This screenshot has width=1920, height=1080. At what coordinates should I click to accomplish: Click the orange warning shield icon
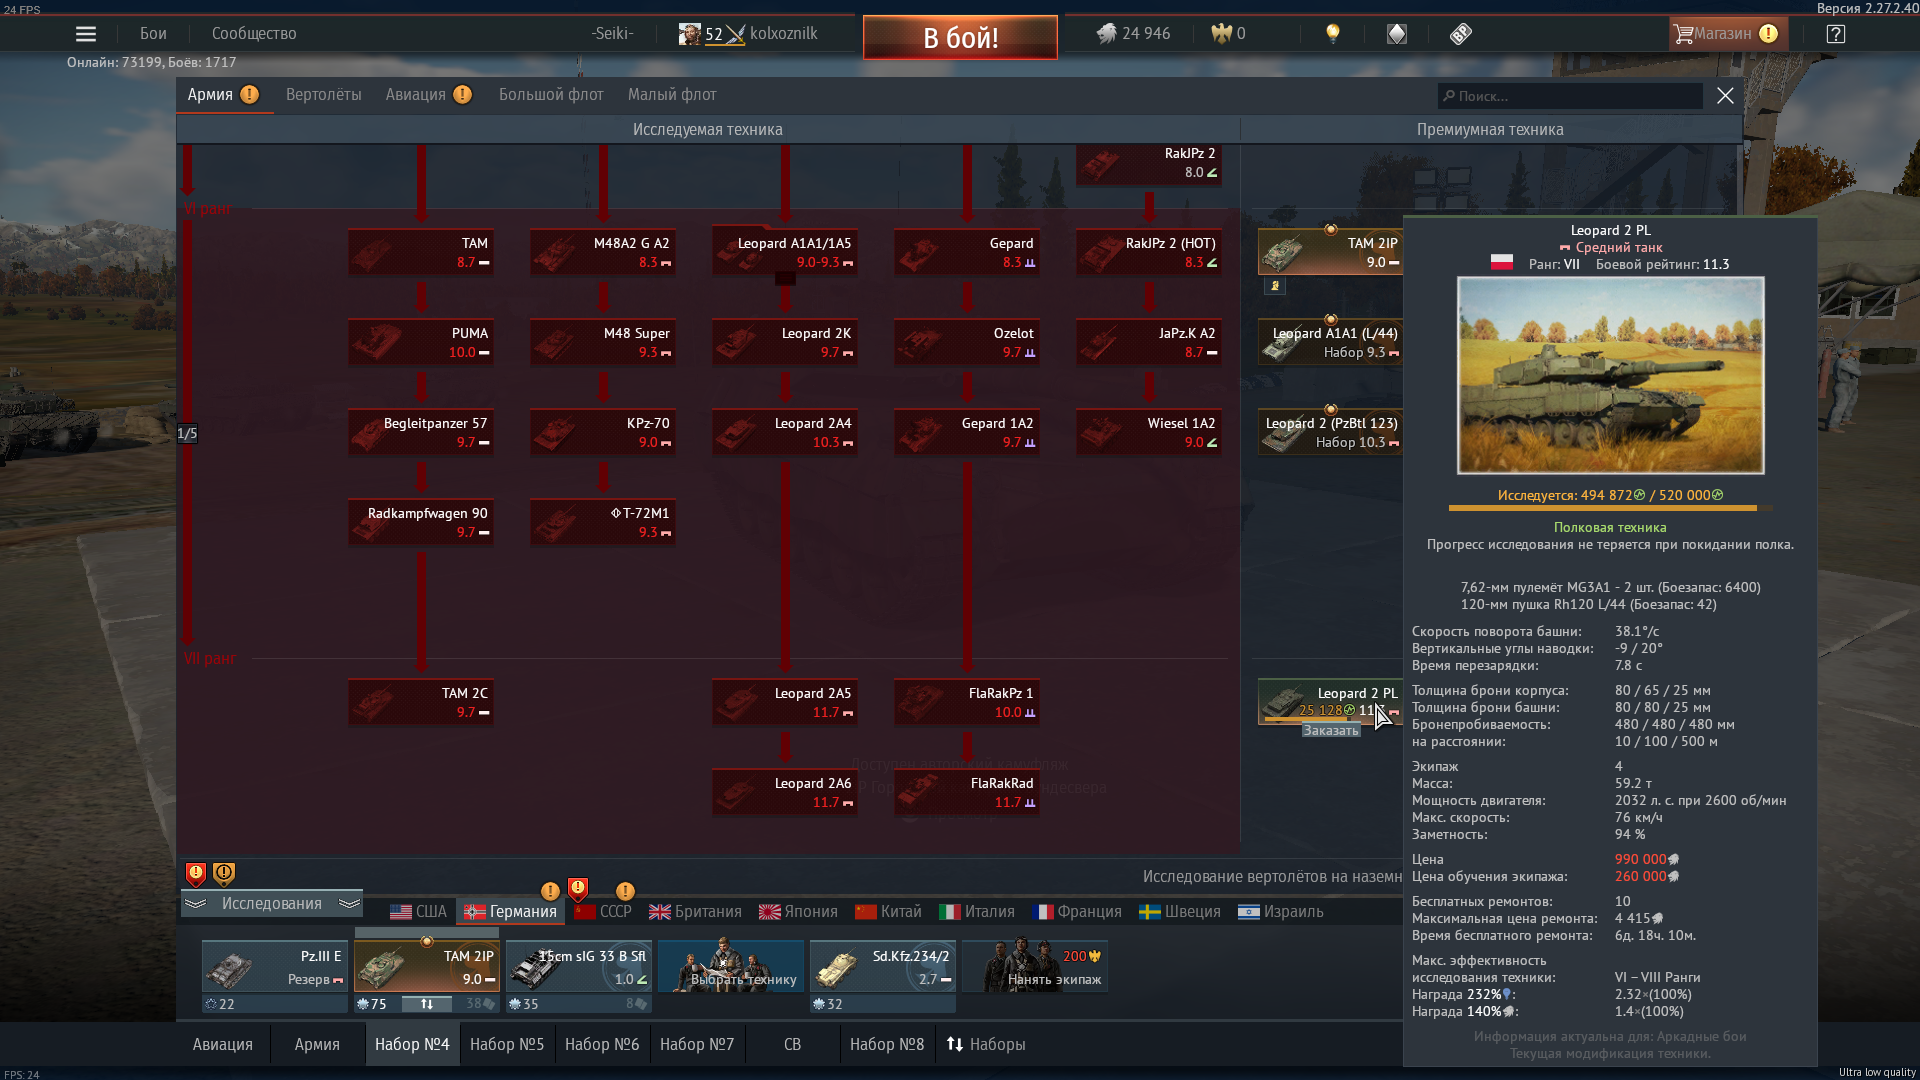(224, 874)
